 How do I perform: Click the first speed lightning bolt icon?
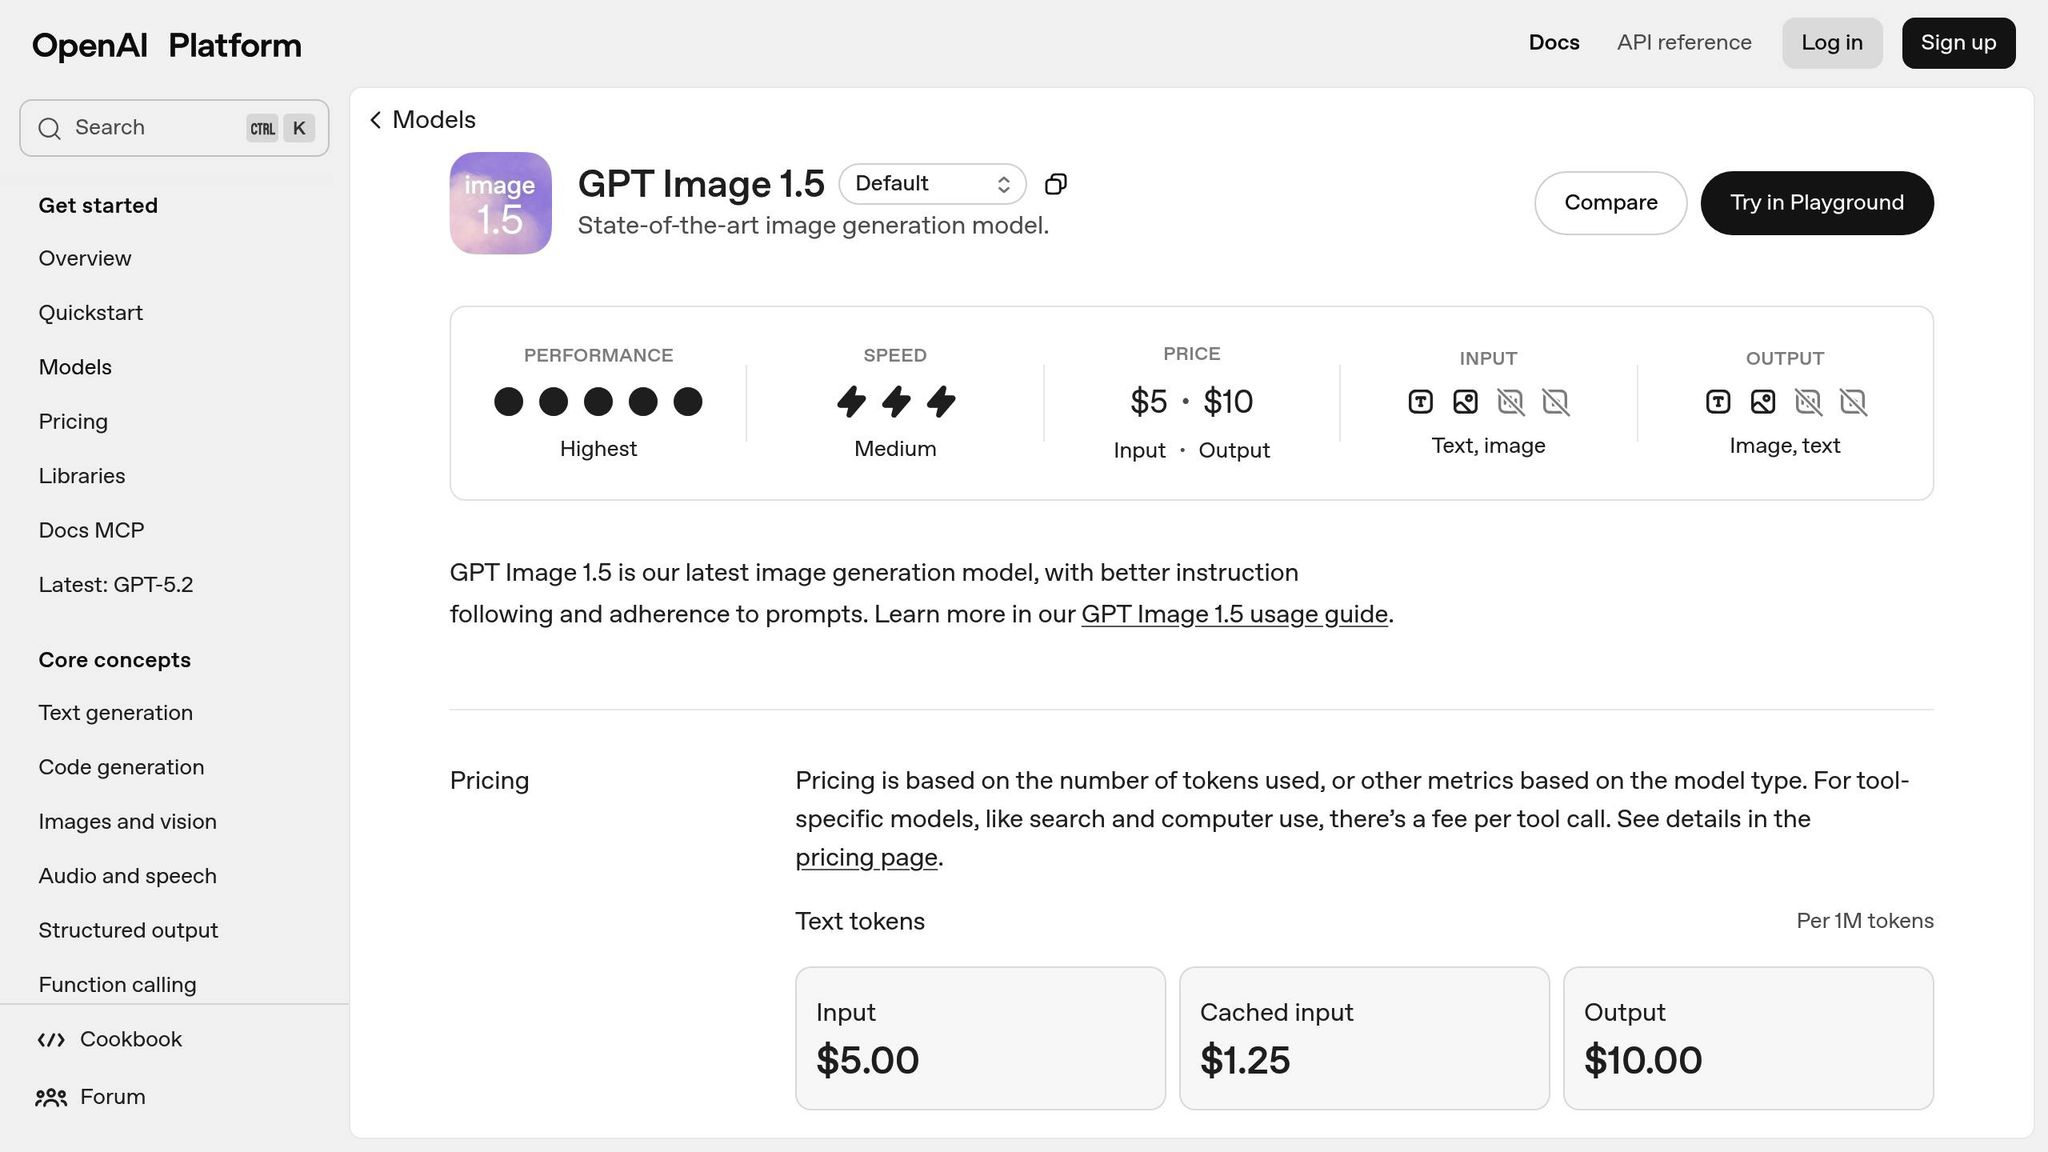[x=851, y=402]
